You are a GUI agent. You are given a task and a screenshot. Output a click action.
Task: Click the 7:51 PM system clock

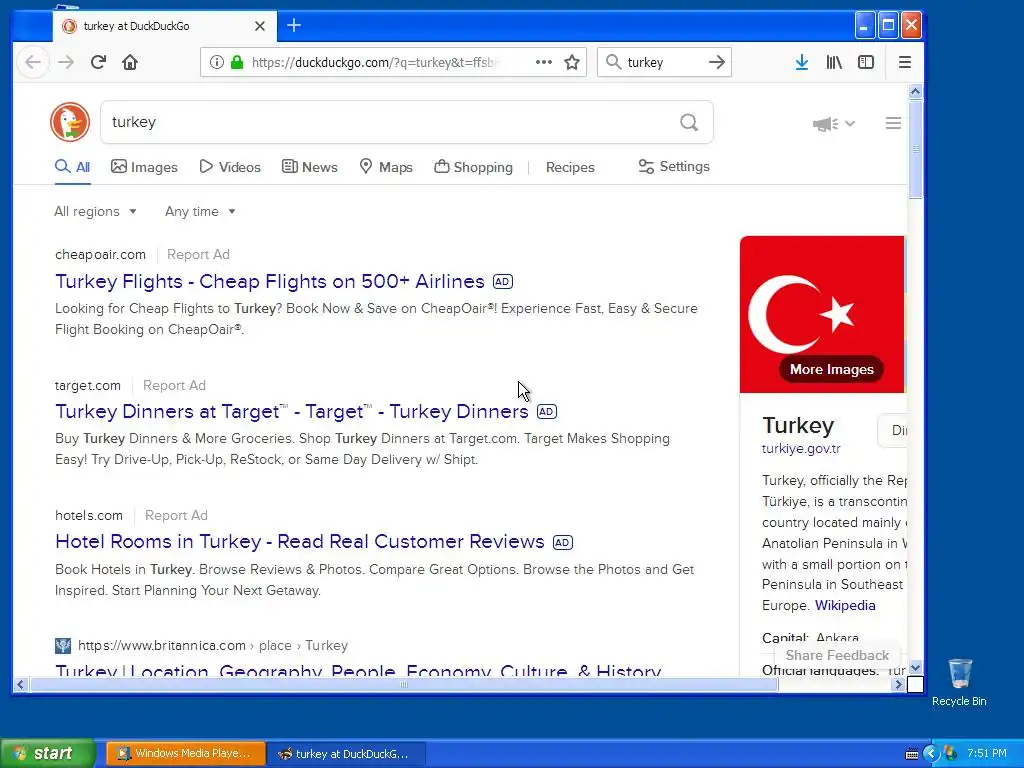coord(987,754)
